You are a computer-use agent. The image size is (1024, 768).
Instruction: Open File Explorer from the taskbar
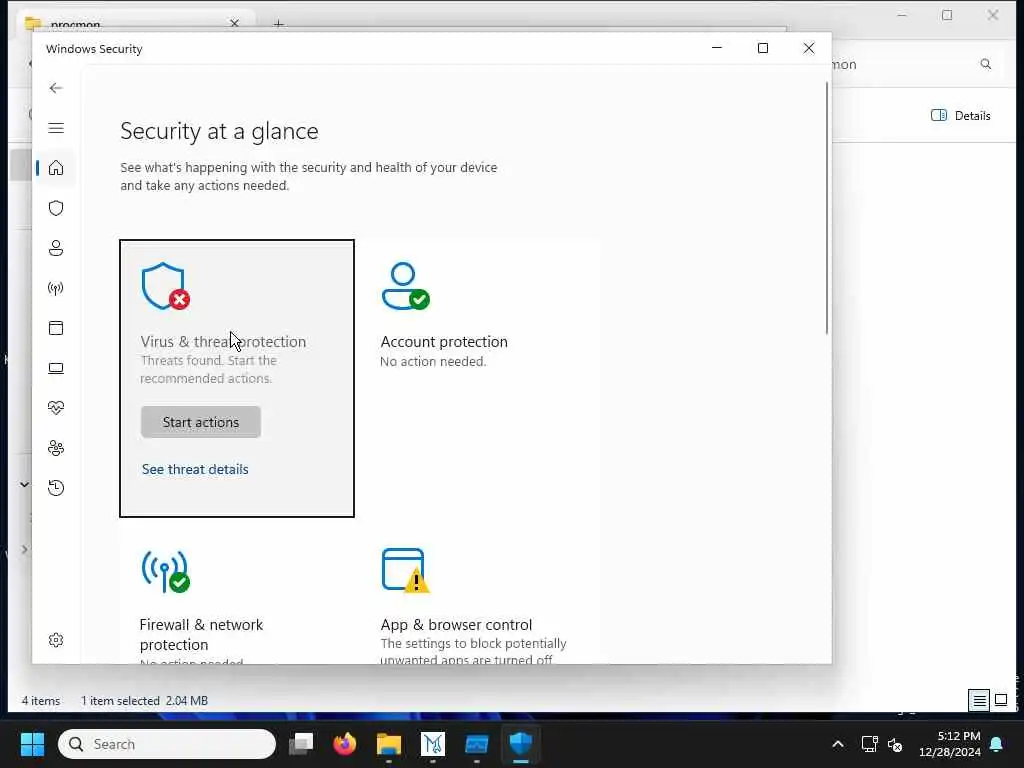point(389,744)
